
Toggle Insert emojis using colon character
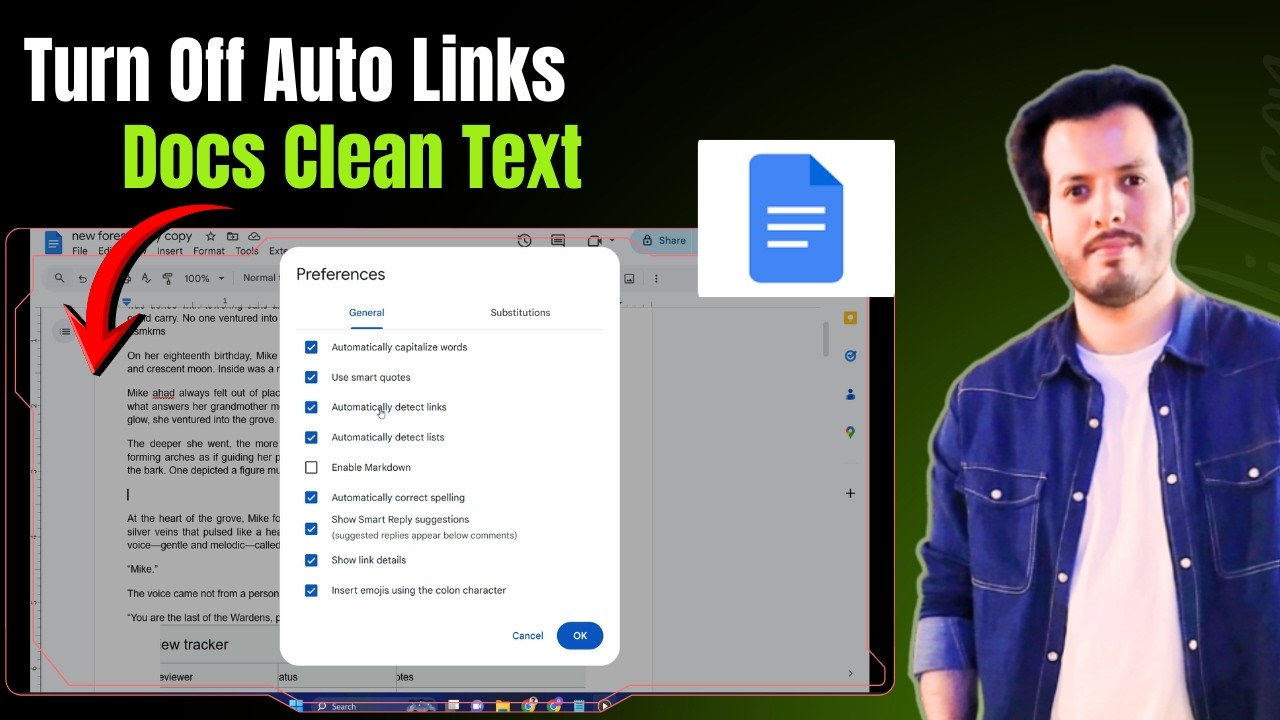pos(311,590)
